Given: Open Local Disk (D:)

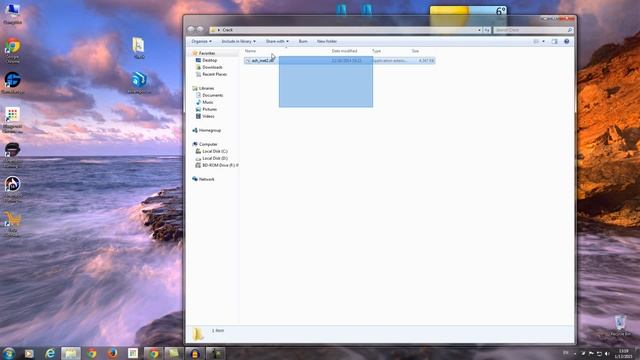Looking at the screenshot, I should point(215,158).
